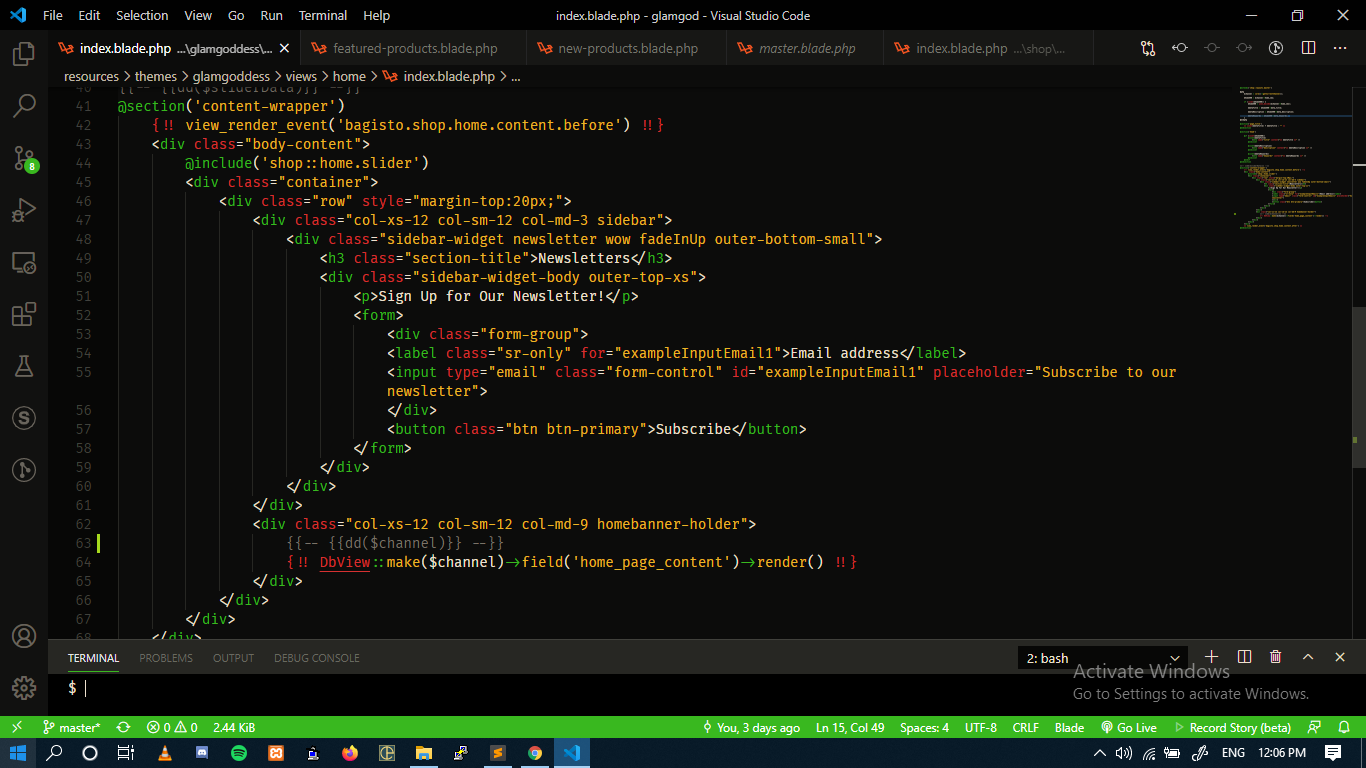Click 'UTF-8' encoding selector

click(981, 727)
